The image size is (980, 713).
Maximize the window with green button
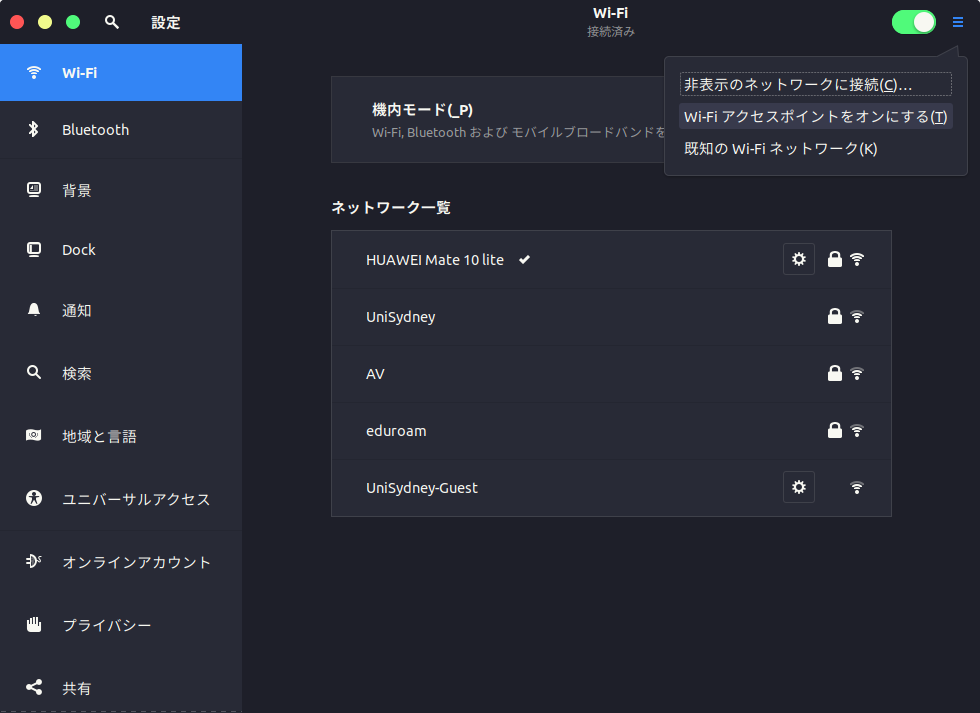(x=73, y=22)
